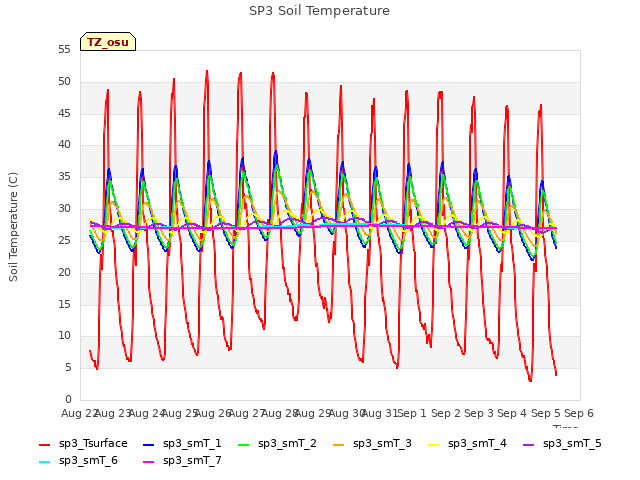The height and width of the screenshot is (480, 640).
Task: Click the 20 y-axis tick label
Action: (64, 272)
